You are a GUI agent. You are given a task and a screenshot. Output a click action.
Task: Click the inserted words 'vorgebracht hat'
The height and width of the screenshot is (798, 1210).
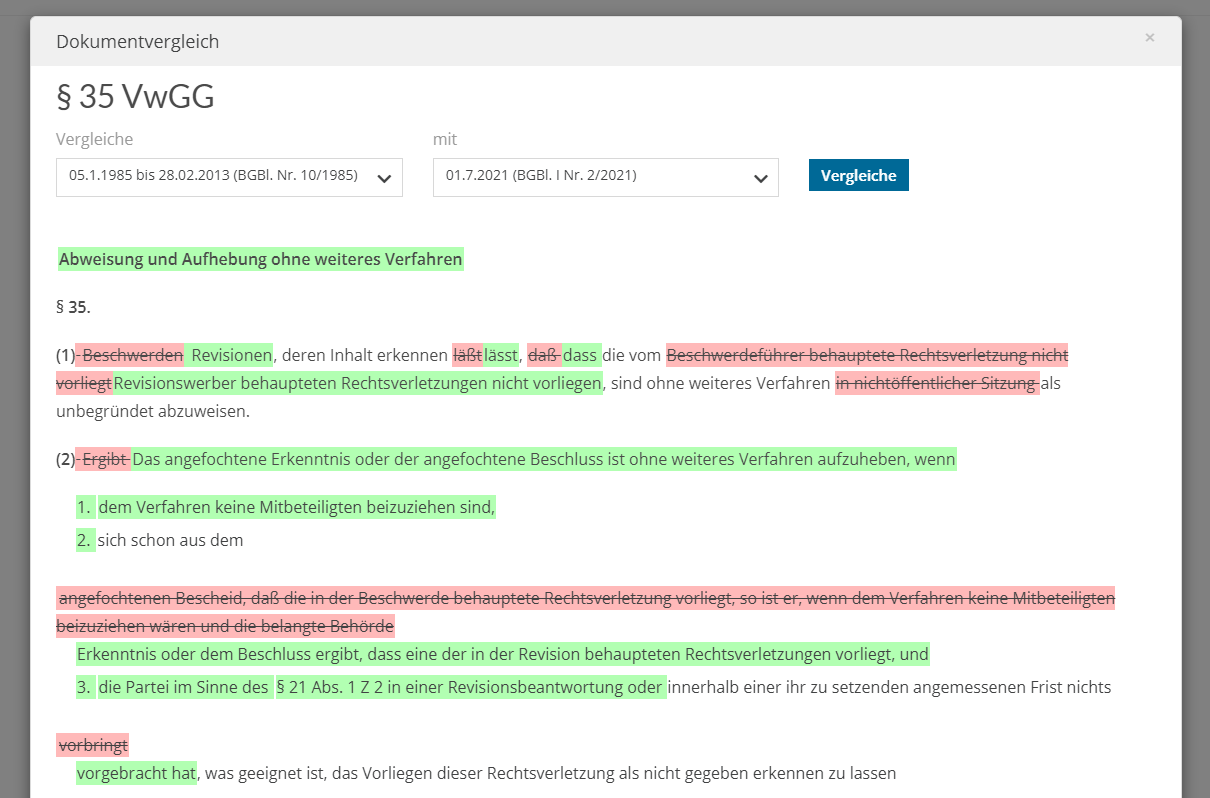click(x=136, y=774)
